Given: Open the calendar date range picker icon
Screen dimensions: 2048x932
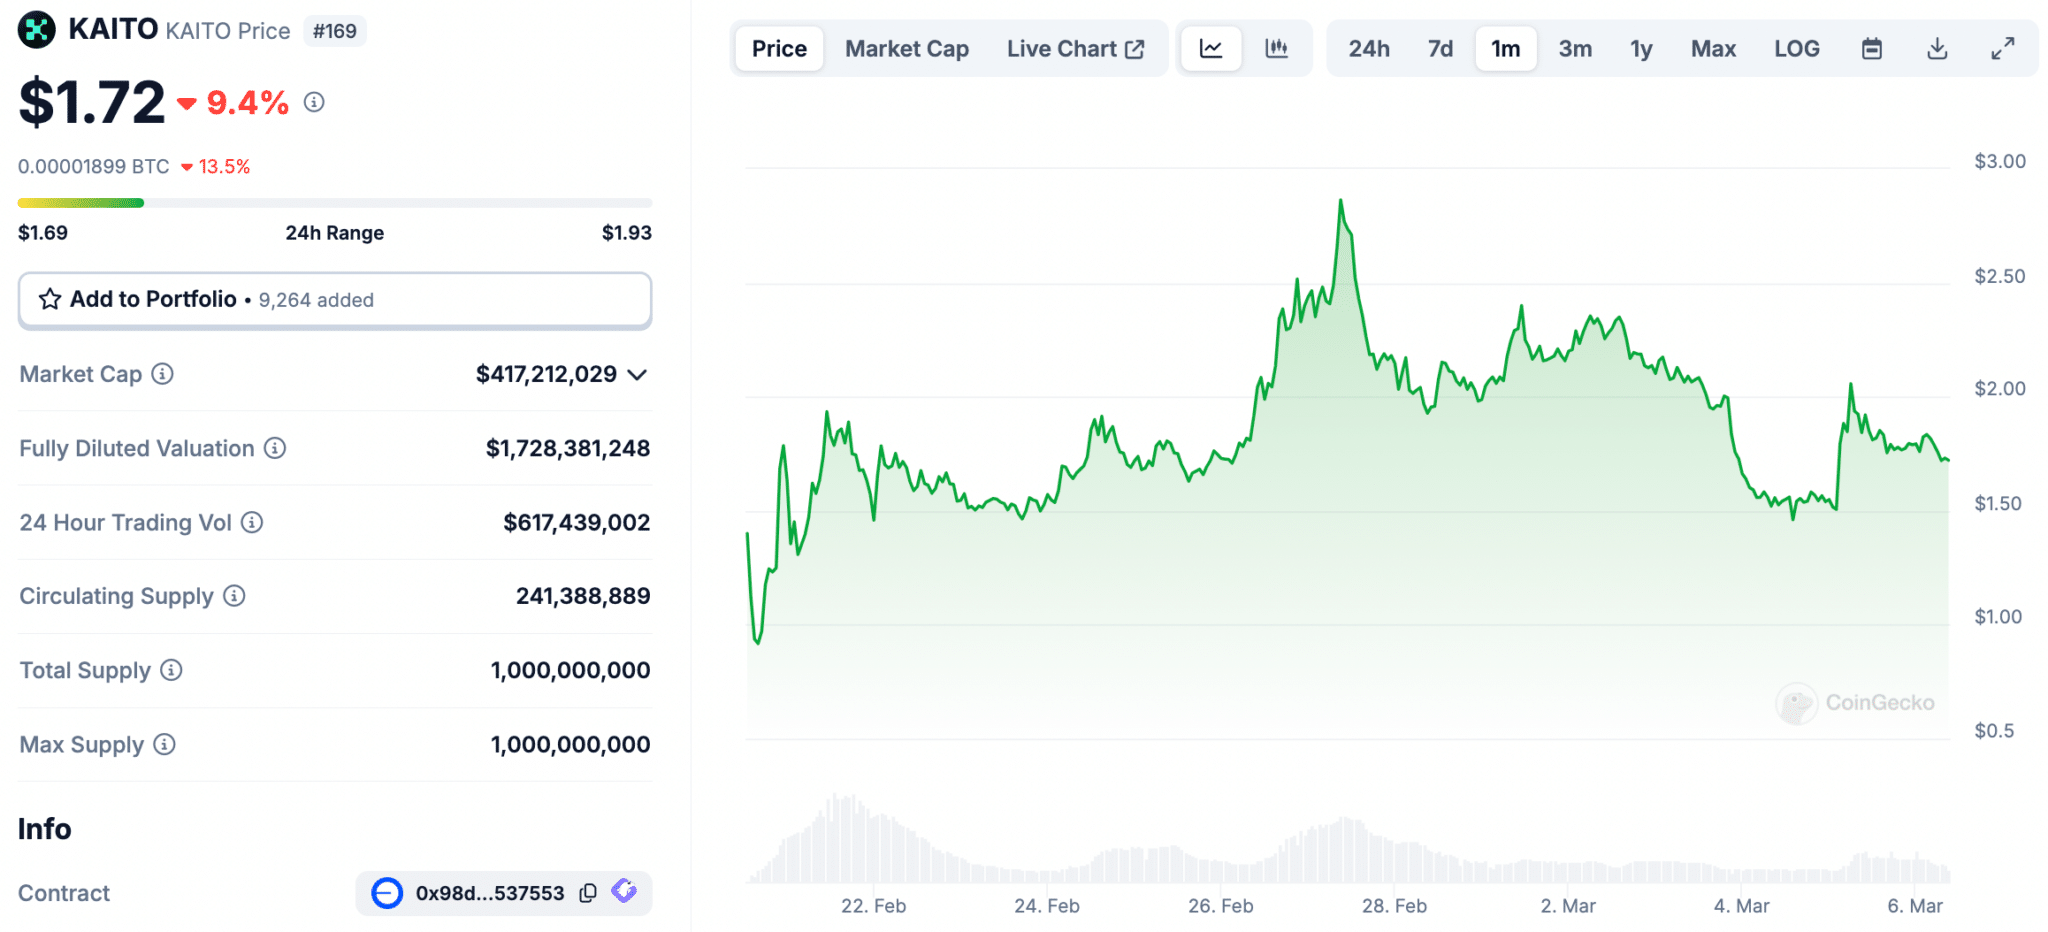Looking at the screenshot, I should (1872, 48).
